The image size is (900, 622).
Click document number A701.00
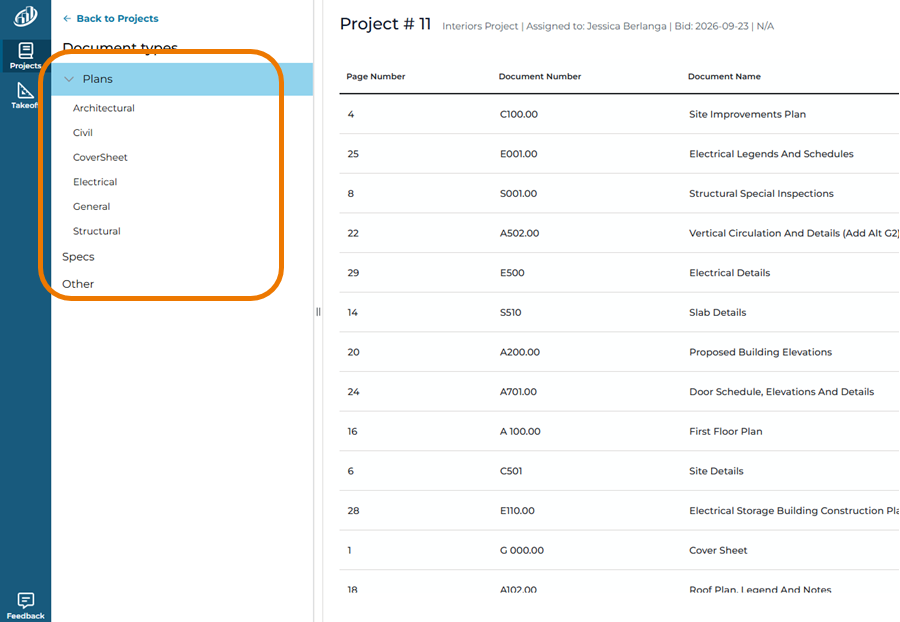518,391
